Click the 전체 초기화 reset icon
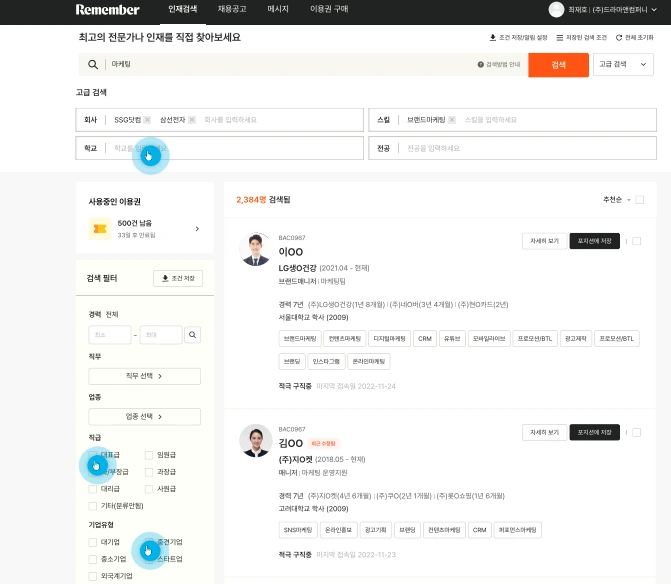Viewport: 671px width, 584px height. (x=619, y=38)
